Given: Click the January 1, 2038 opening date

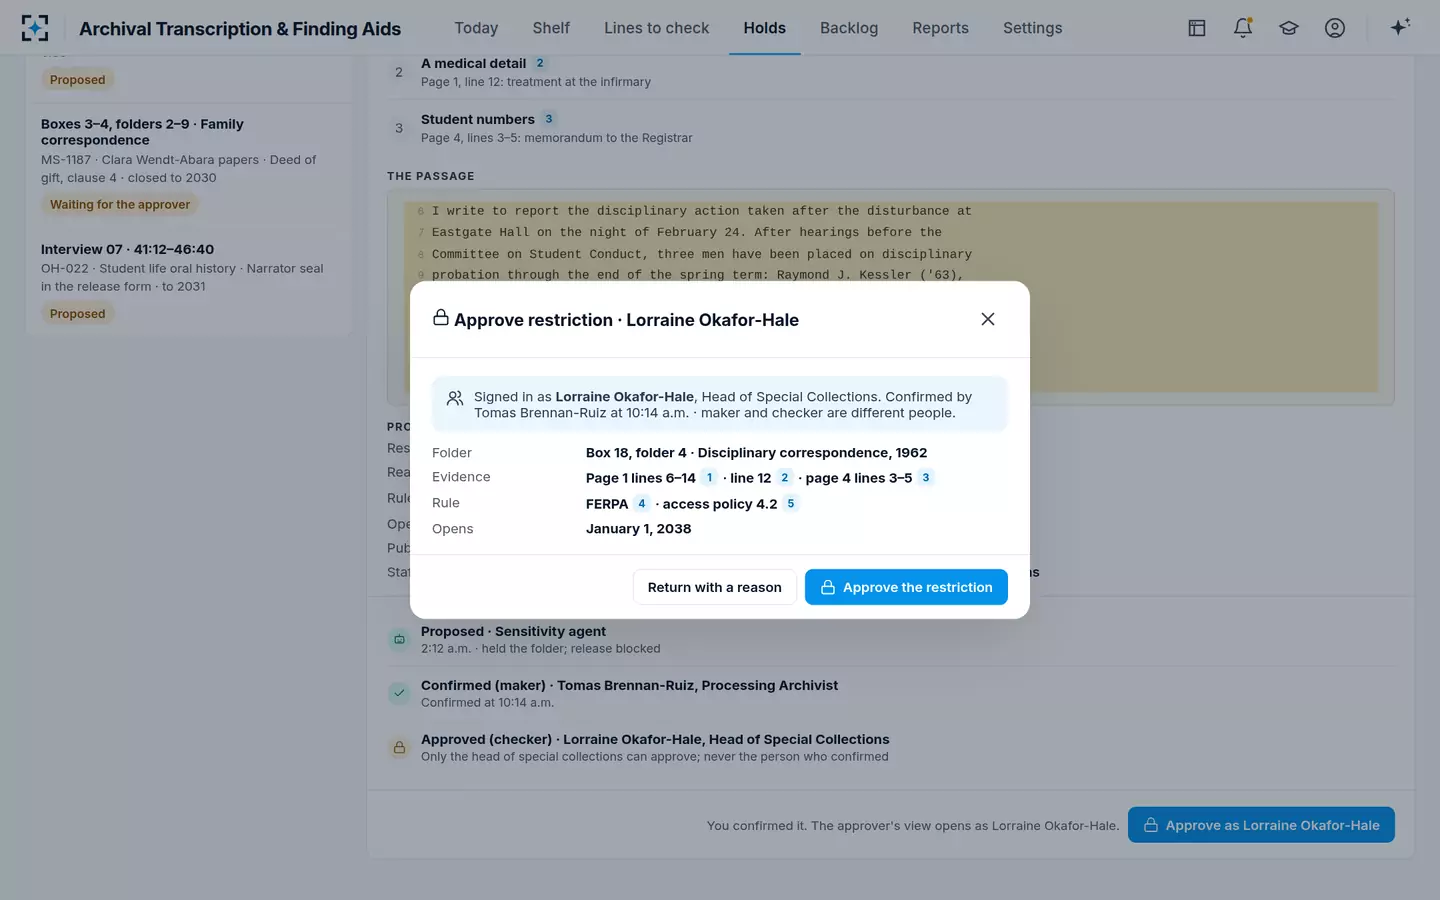Looking at the screenshot, I should point(638,529).
